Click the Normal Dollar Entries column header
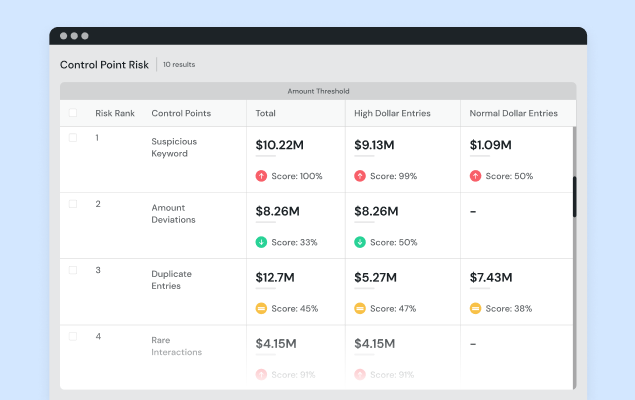This screenshot has width=635, height=400. click(x=514, y=113)
